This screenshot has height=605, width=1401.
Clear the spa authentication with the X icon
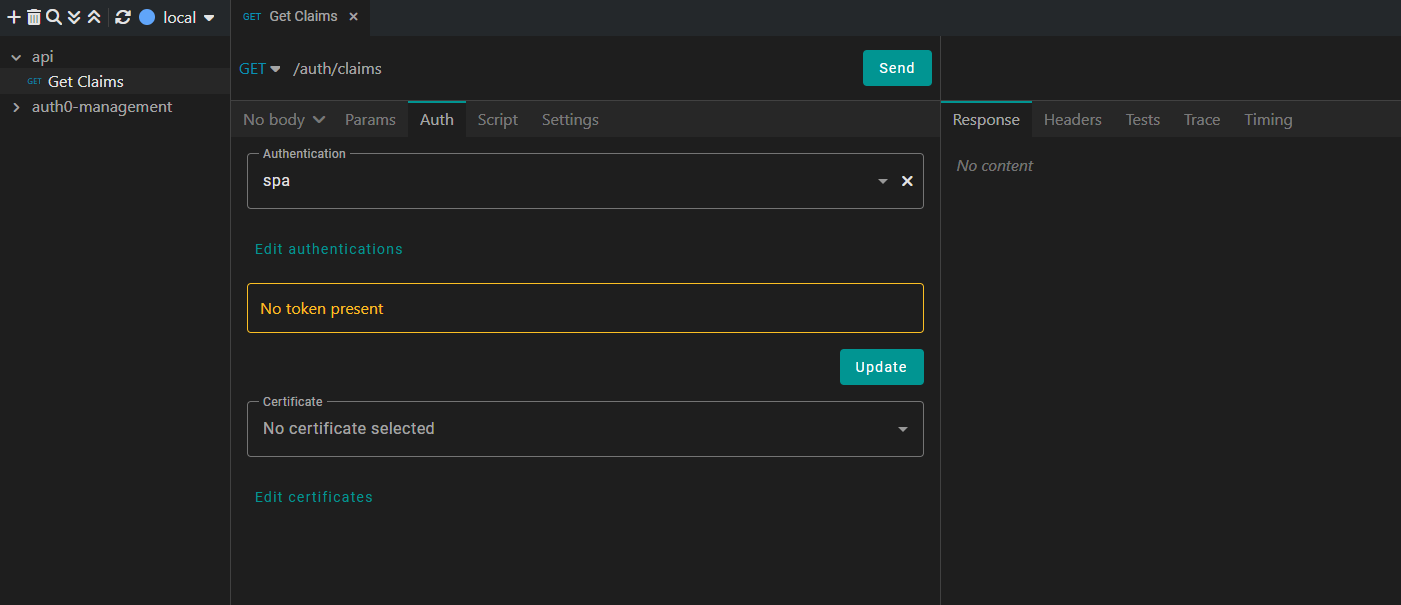coord(907,181)
